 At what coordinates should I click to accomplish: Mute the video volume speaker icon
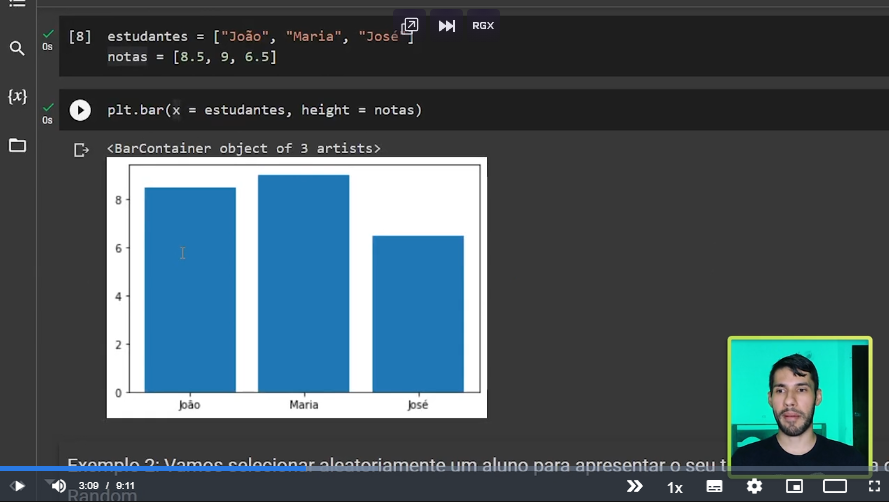click(58, 486)
